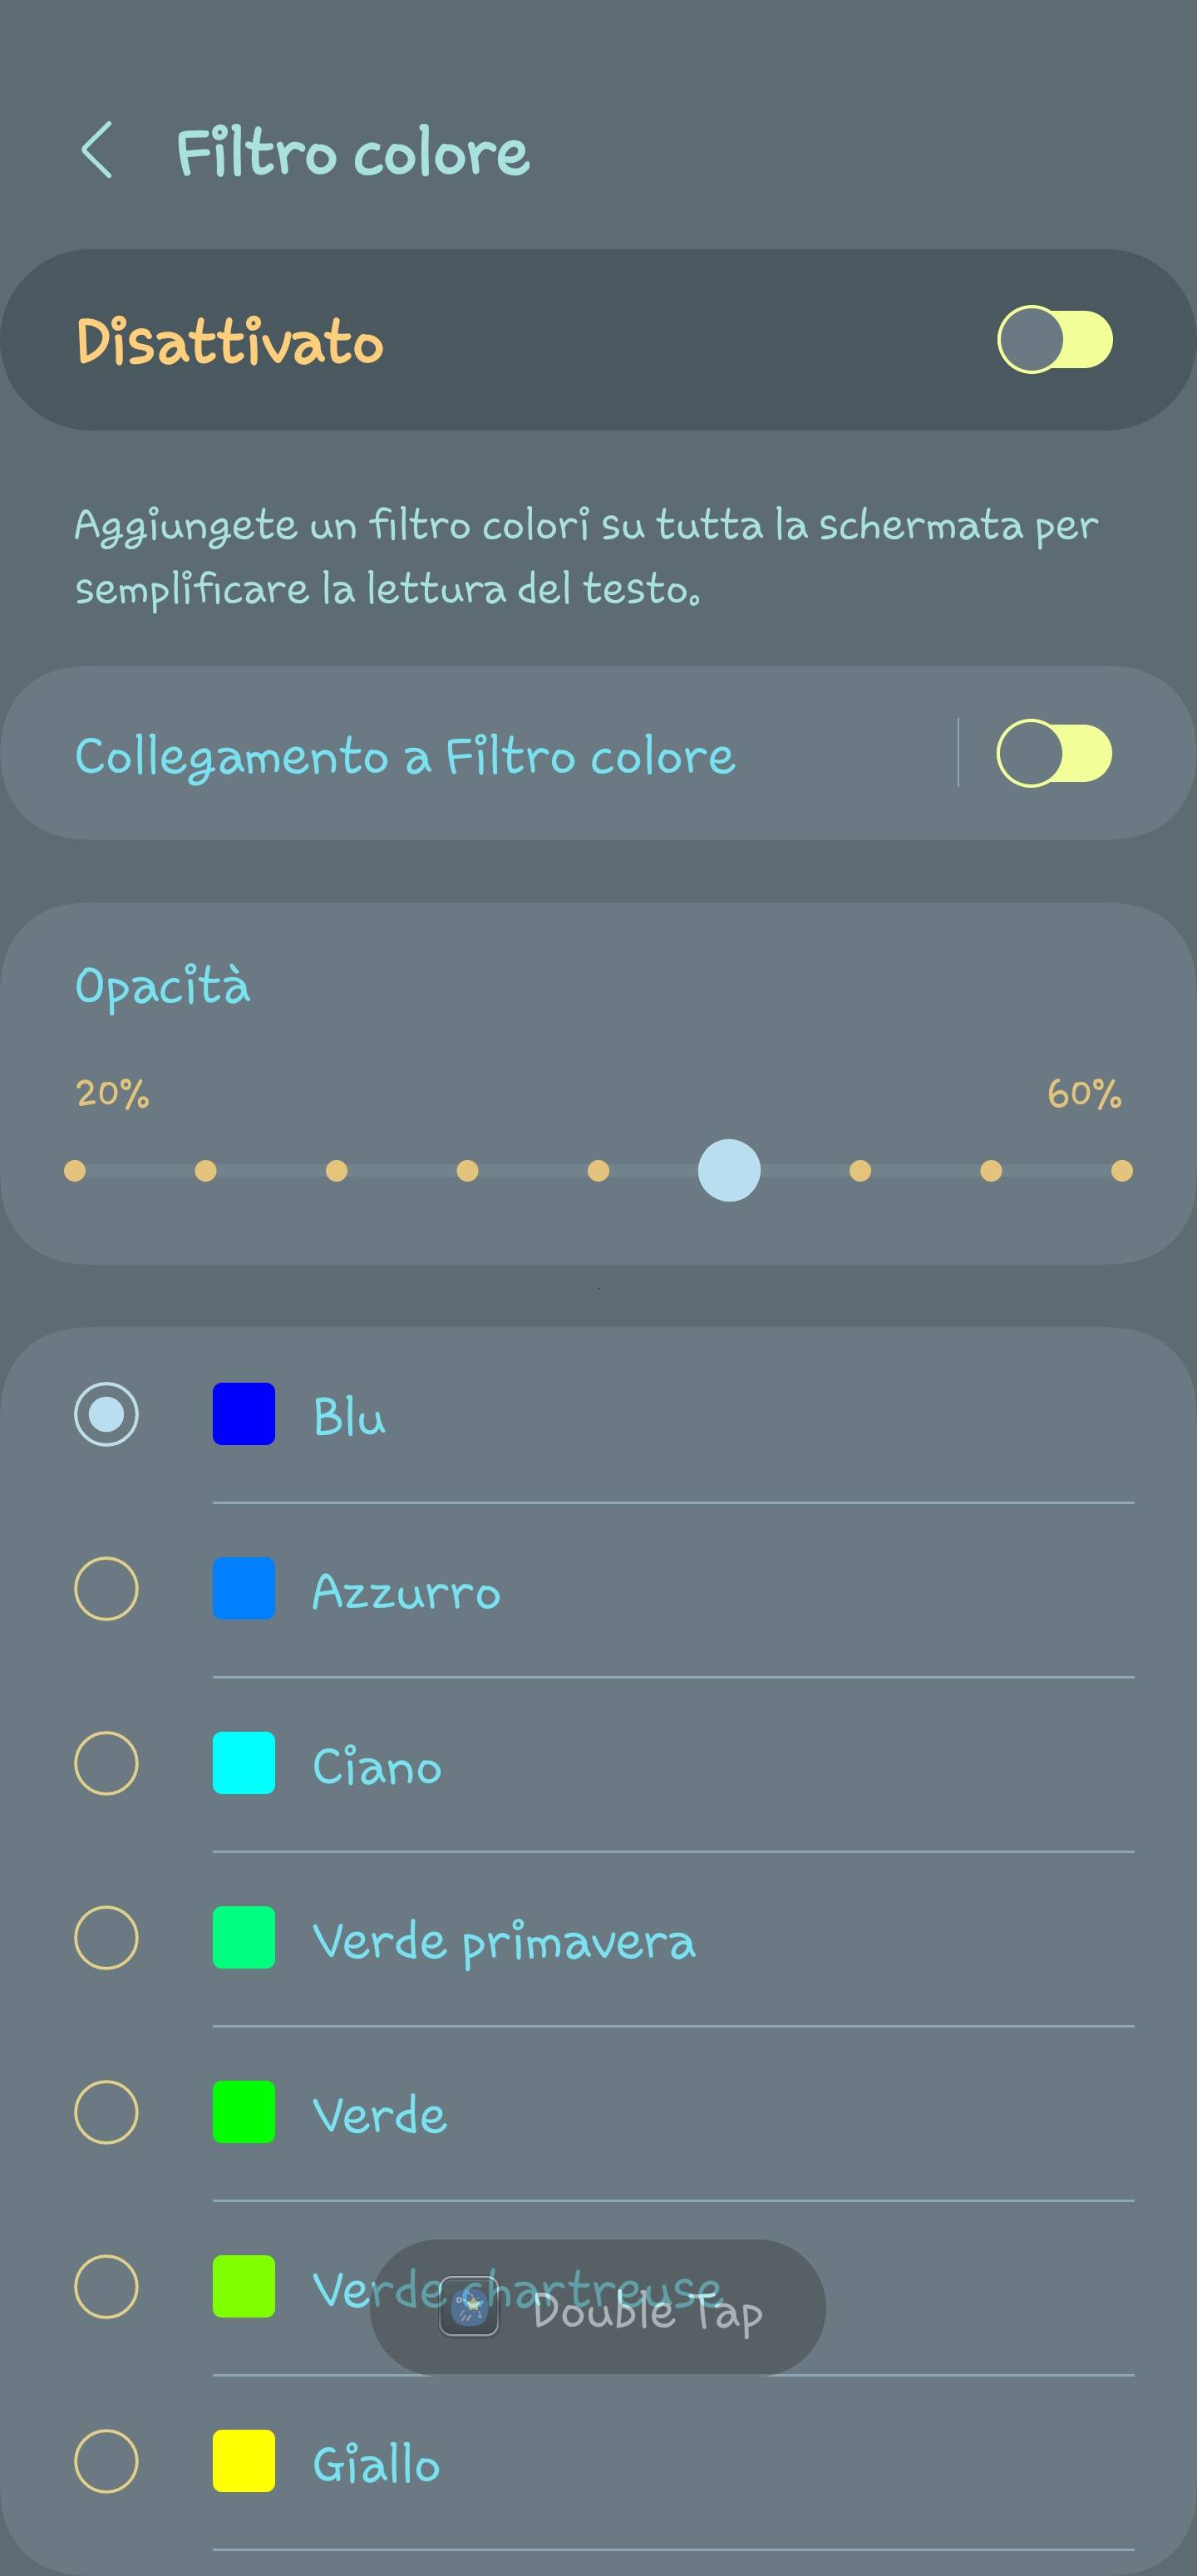Tap the back arrow icon
Image resolution: width=1197 pixels, height=2576 pixels.
(x=97, y=152)
